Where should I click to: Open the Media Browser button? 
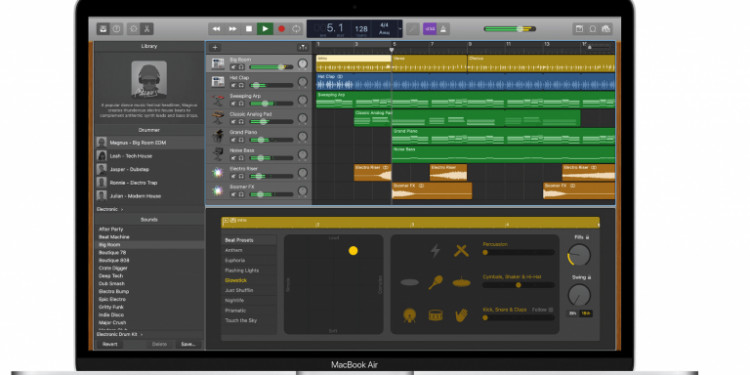point(607,29)
